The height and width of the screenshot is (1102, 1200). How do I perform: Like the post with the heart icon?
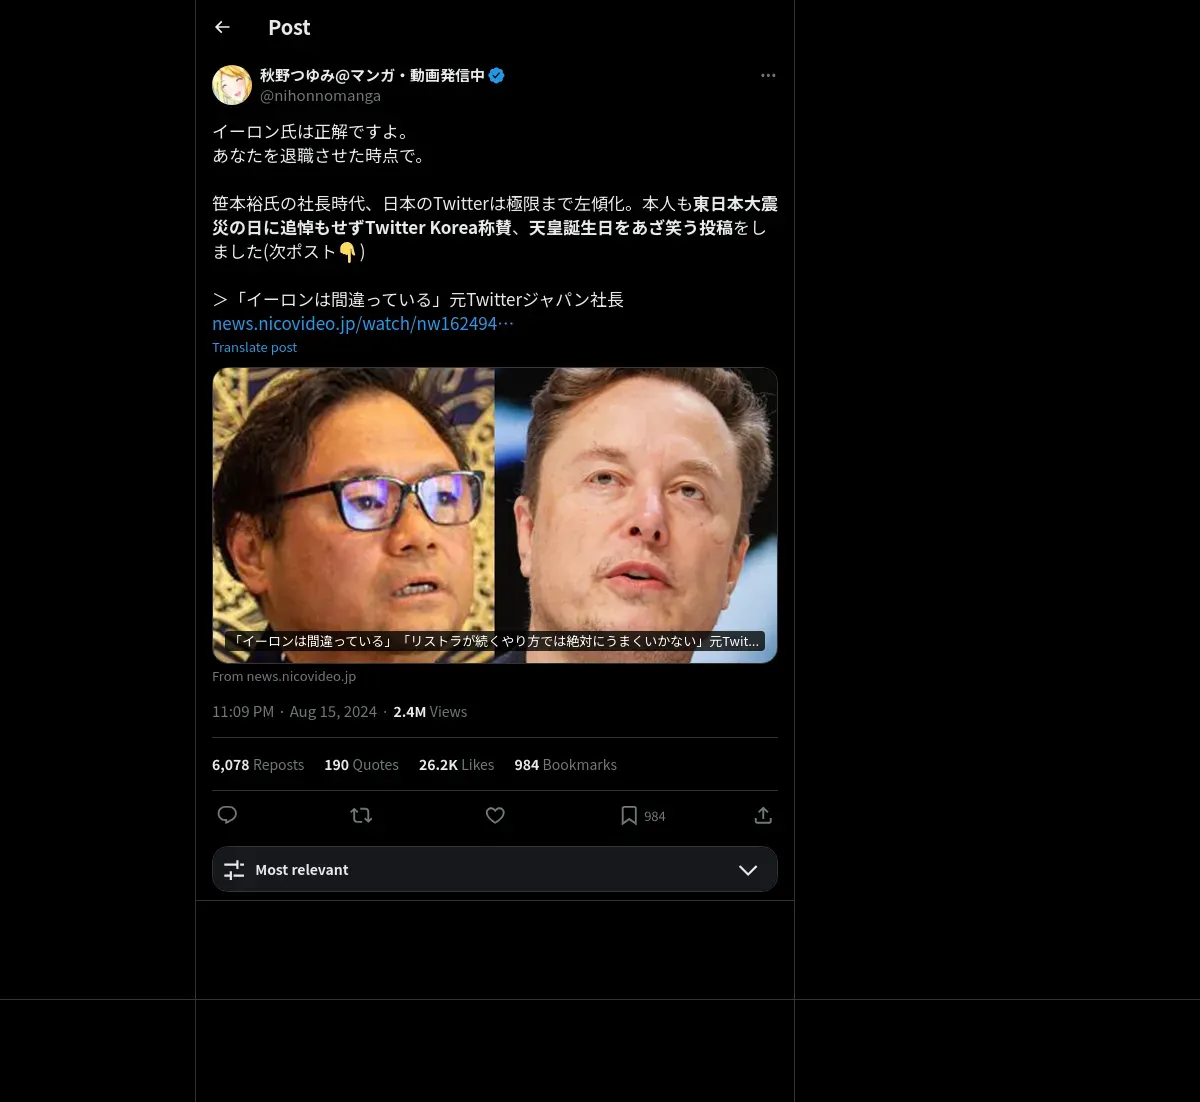point(495,815)
